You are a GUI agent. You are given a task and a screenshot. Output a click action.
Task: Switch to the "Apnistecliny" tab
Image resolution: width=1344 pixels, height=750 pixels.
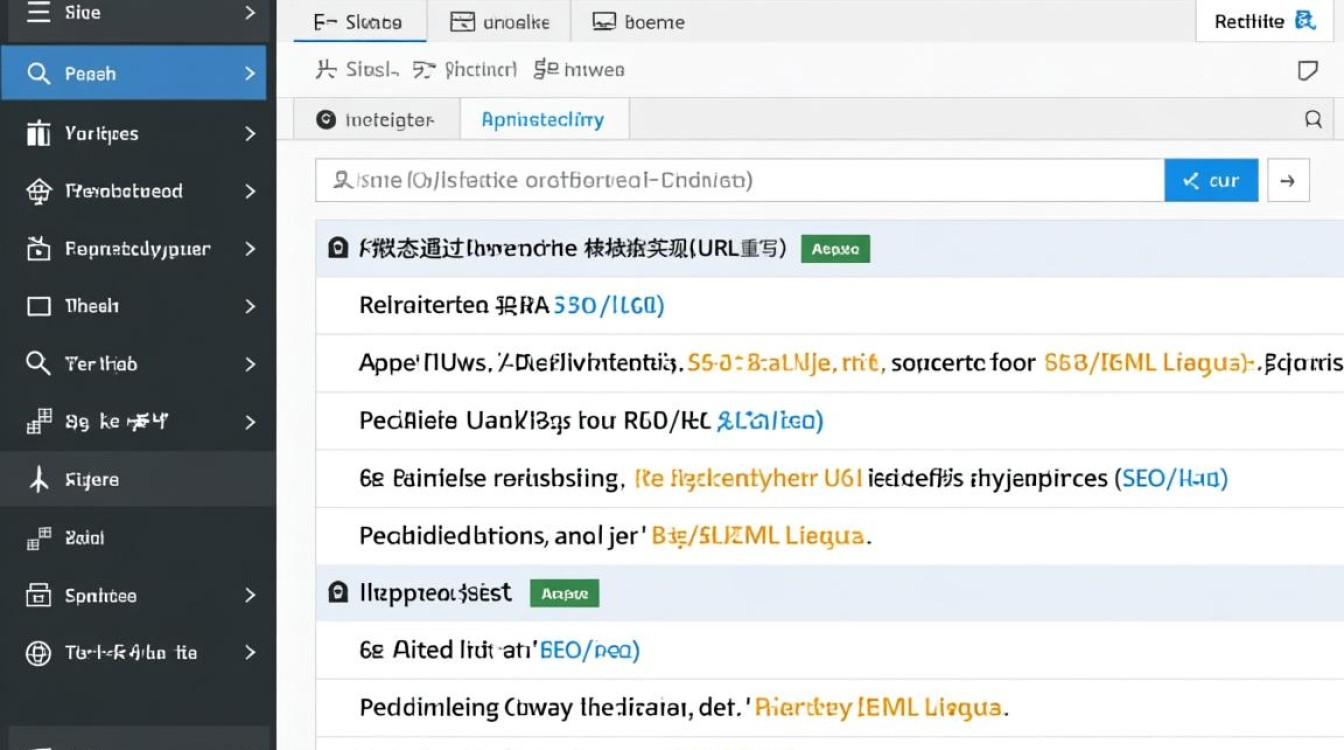coord(542,120)
